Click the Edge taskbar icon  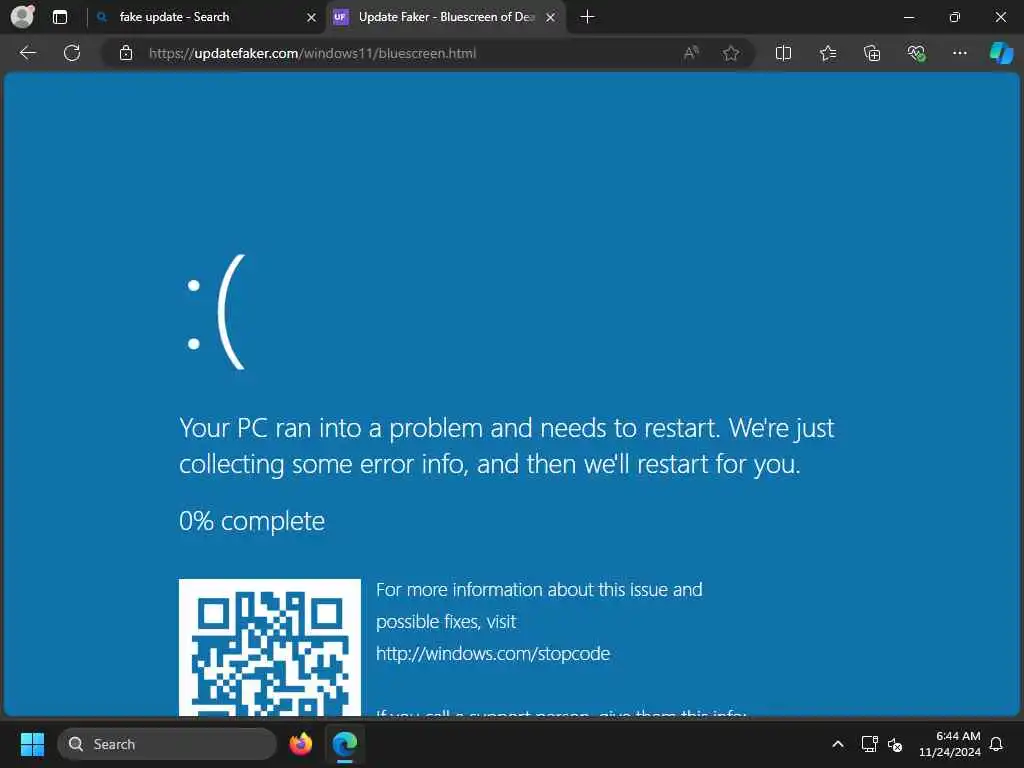tap(345, 744)
